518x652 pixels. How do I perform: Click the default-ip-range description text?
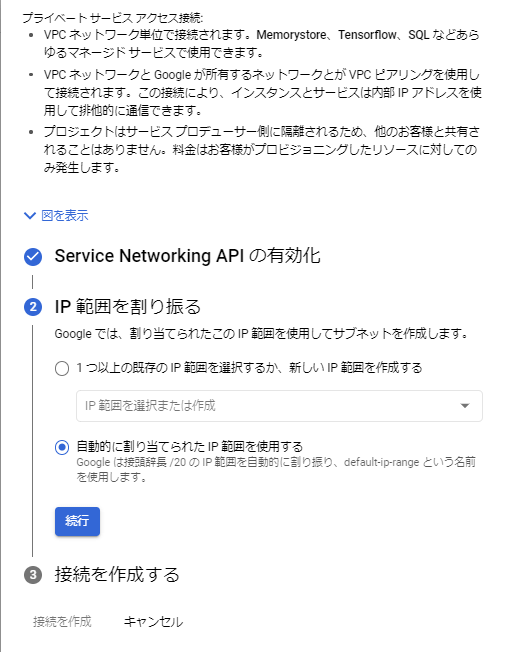tap(276, 469)
